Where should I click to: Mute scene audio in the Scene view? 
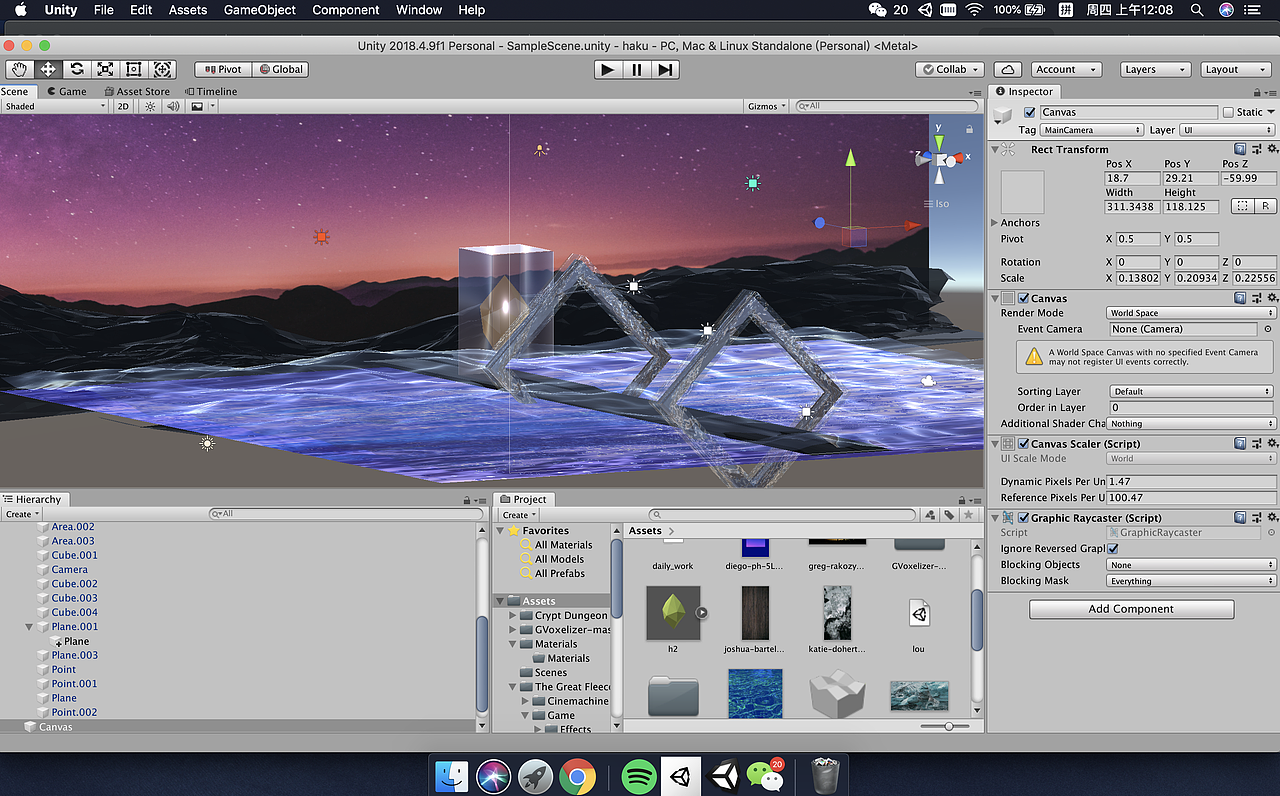(173, 105)
